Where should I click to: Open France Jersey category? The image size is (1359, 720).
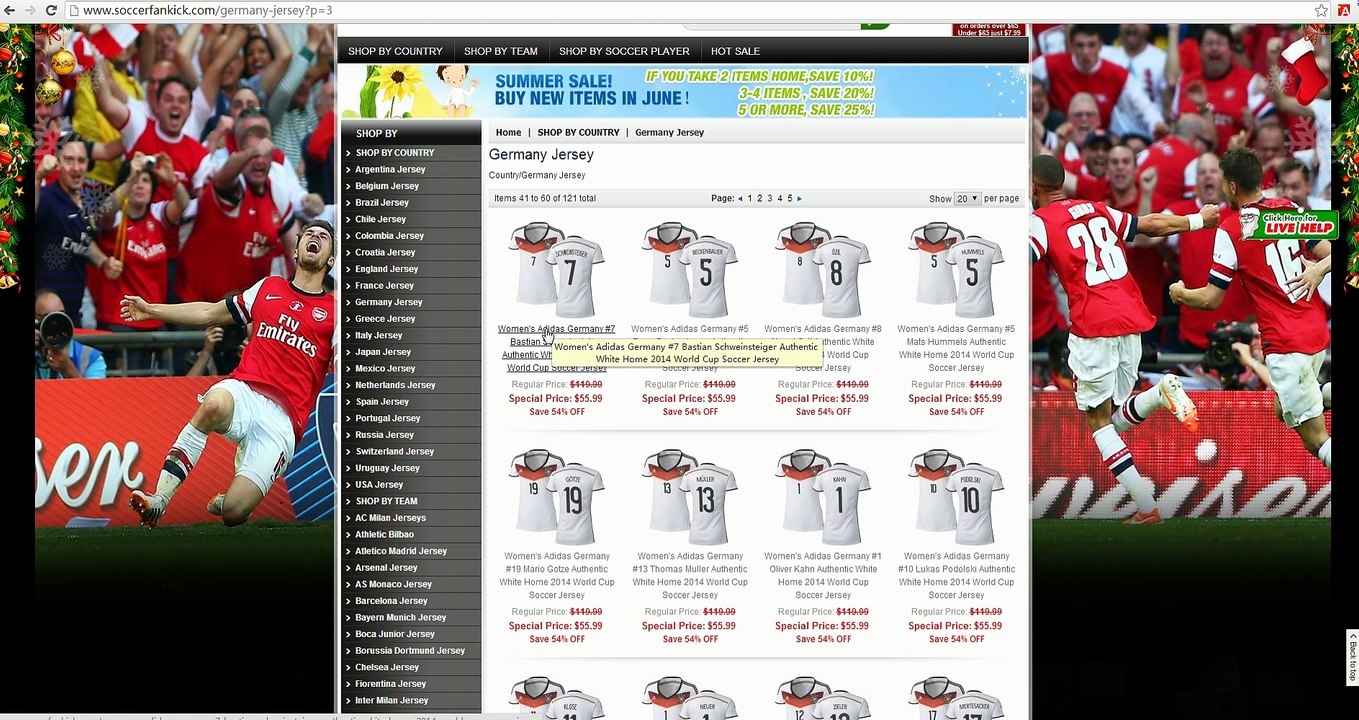[384, 286]
